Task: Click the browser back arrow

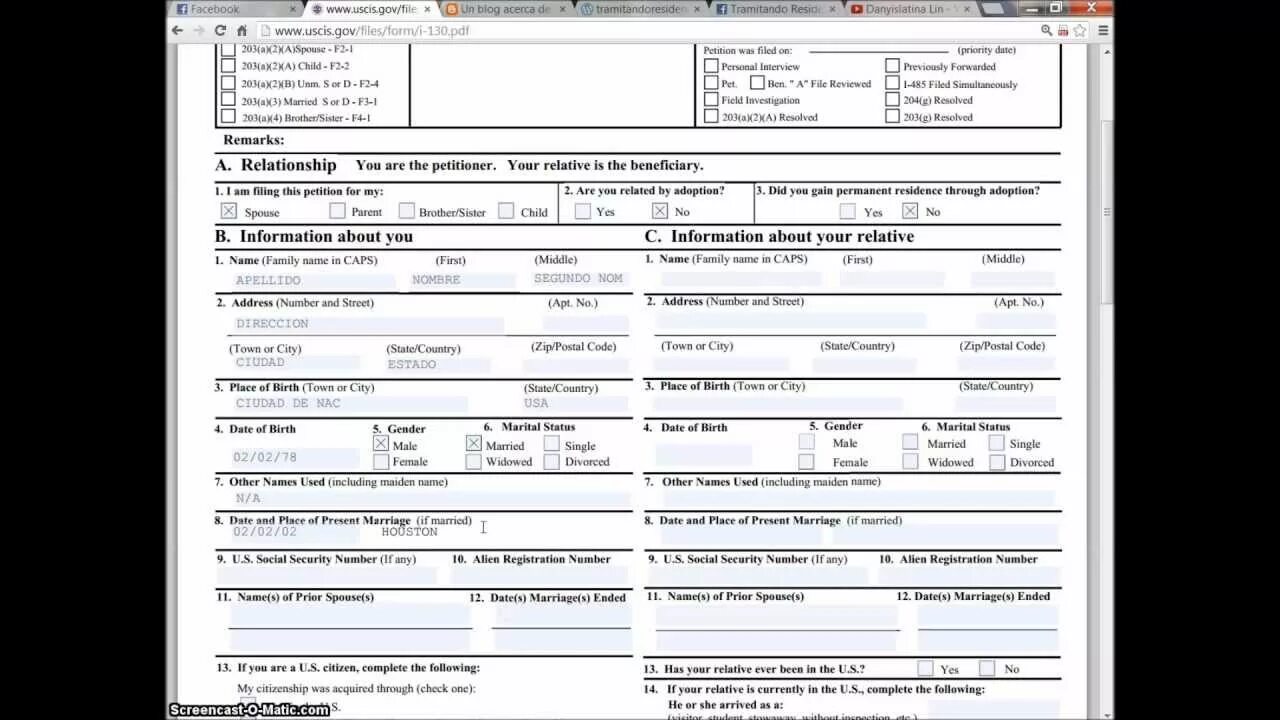Action: pos(177,30)
